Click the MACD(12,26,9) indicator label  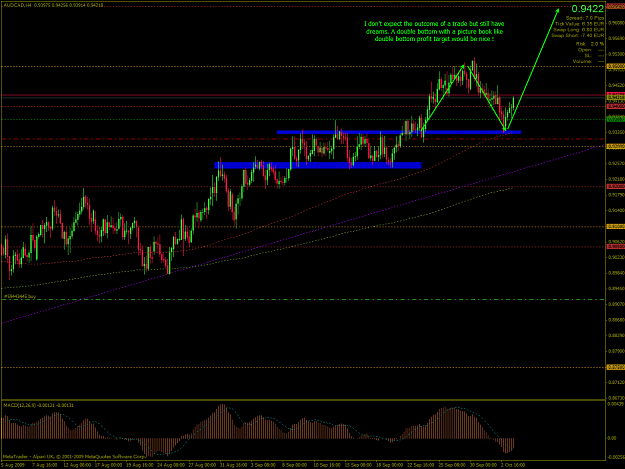click(x=39, y=405)
